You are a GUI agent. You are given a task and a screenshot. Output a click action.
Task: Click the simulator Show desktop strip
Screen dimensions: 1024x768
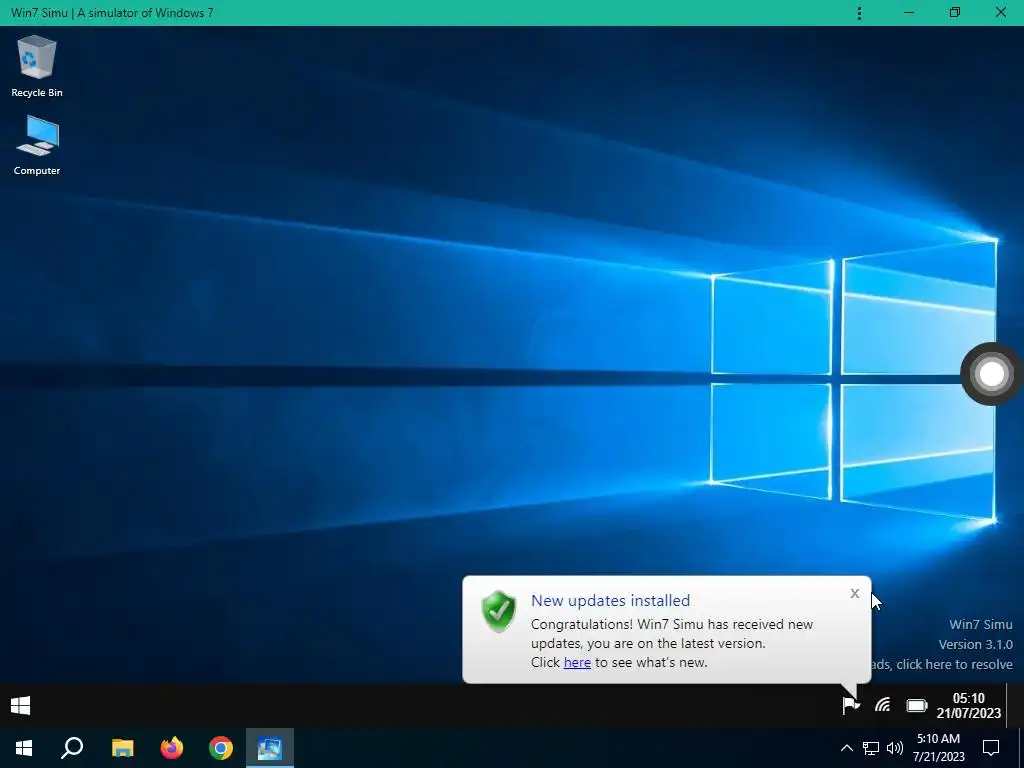coord(1016,705)
